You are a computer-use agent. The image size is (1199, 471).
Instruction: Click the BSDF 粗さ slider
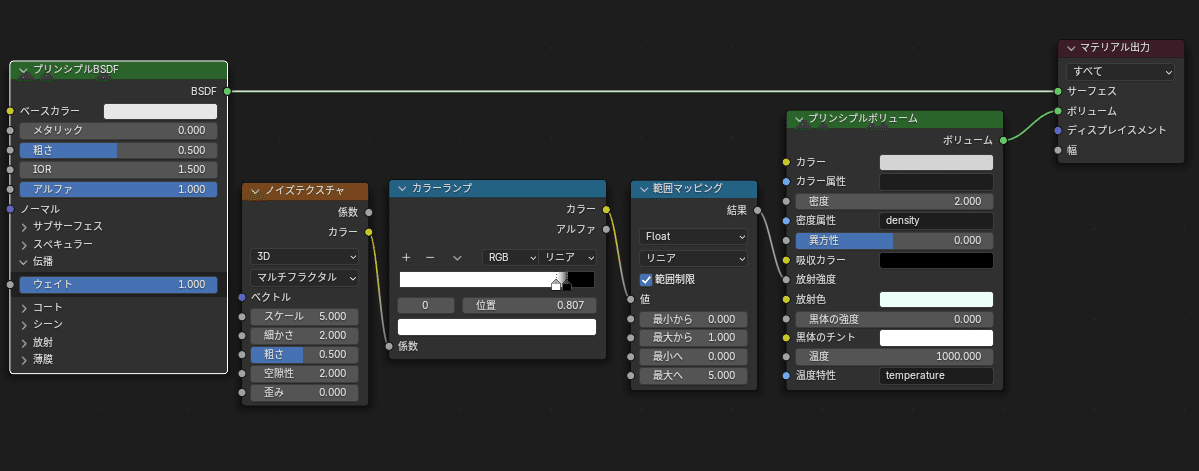coord(118,151)
